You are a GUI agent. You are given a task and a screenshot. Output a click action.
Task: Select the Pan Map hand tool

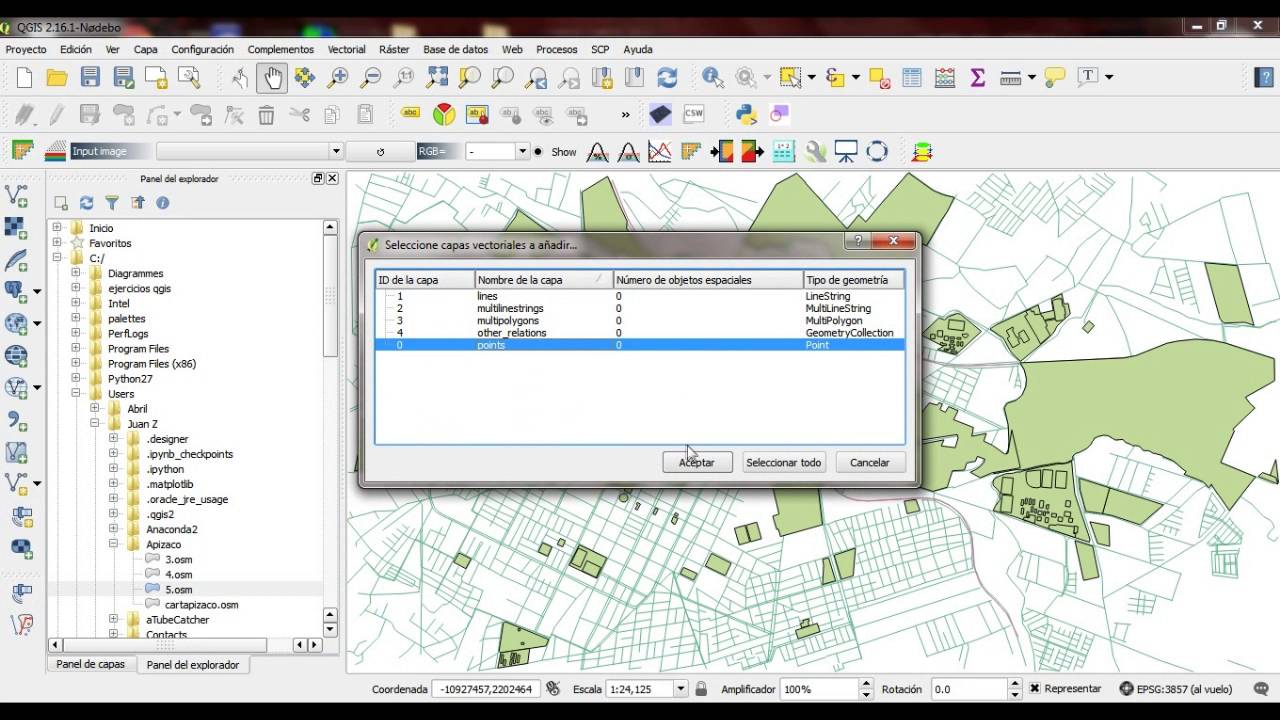coord(272,77)
